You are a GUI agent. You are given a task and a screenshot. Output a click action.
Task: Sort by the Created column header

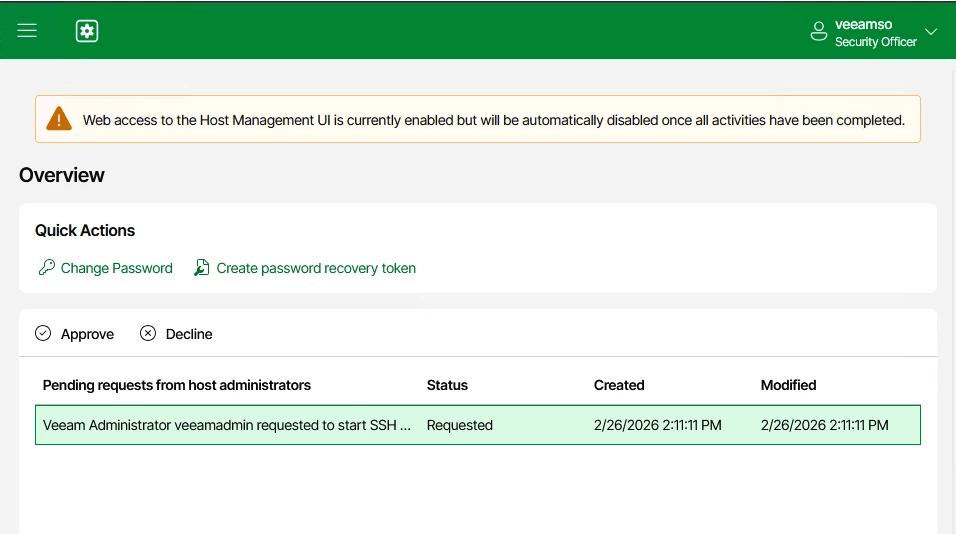coord(619,385)
